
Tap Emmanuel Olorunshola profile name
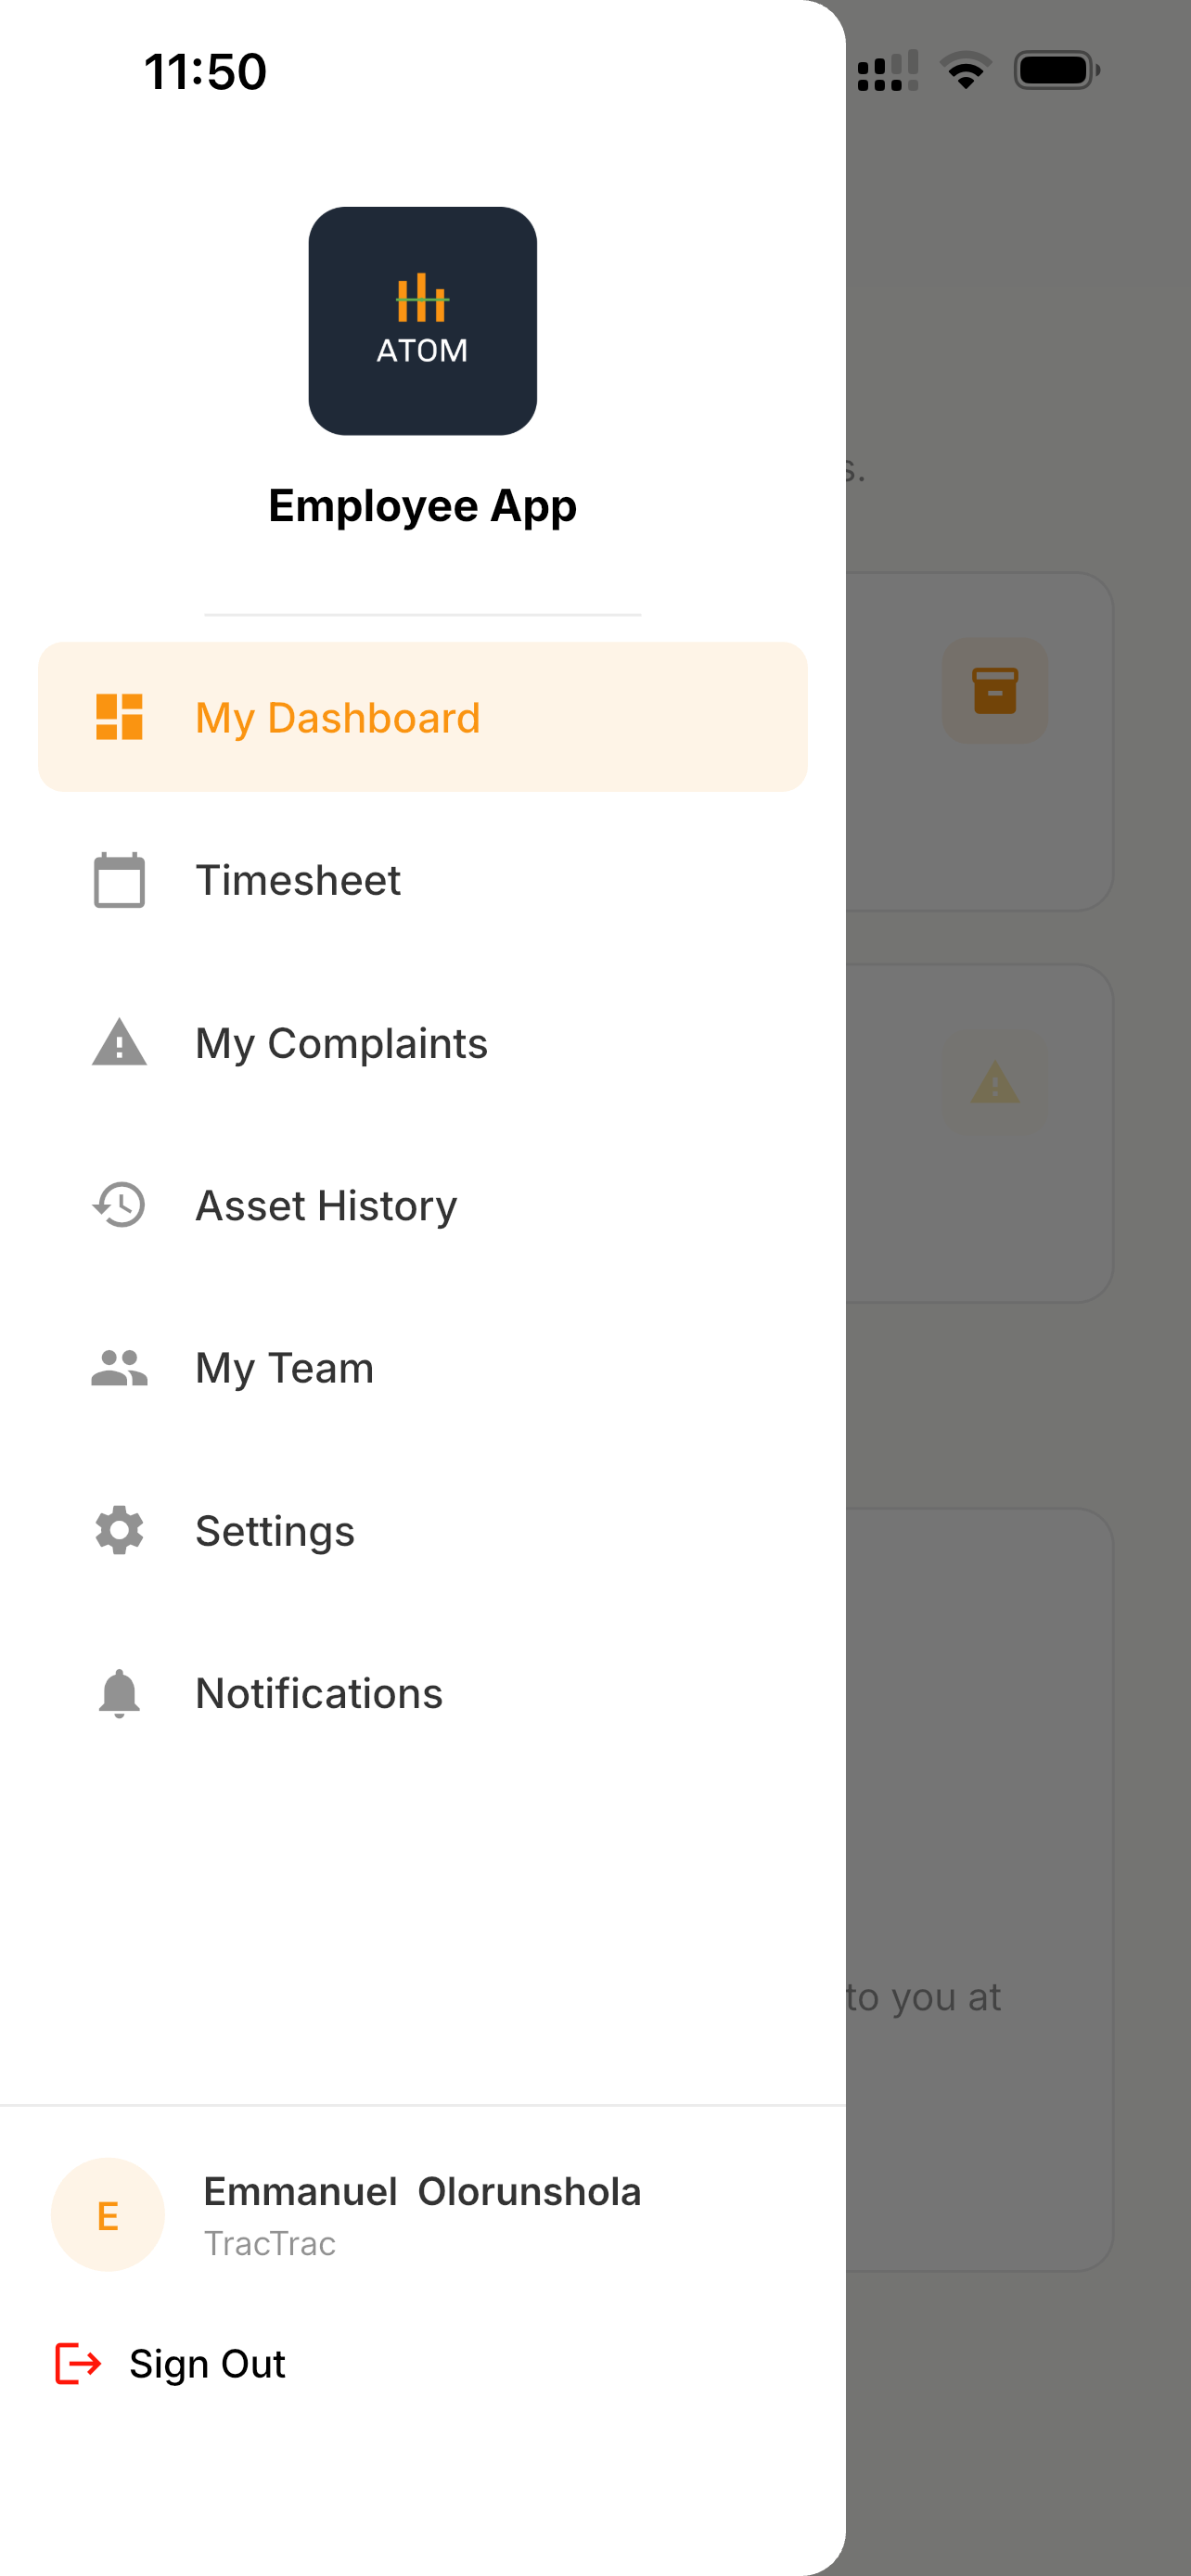coord(422,2191)
